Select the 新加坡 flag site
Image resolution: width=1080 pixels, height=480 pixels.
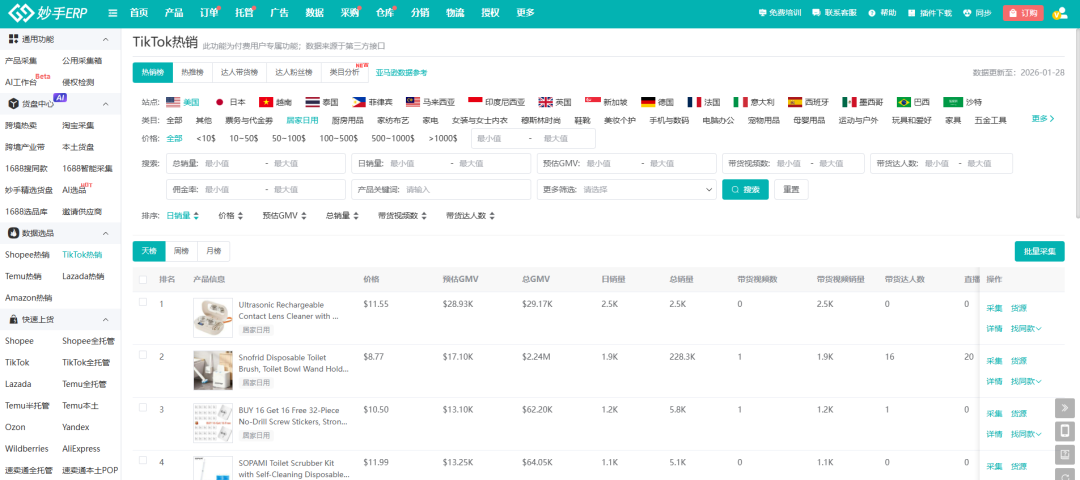pyautogui.click(x=605, y=102)
